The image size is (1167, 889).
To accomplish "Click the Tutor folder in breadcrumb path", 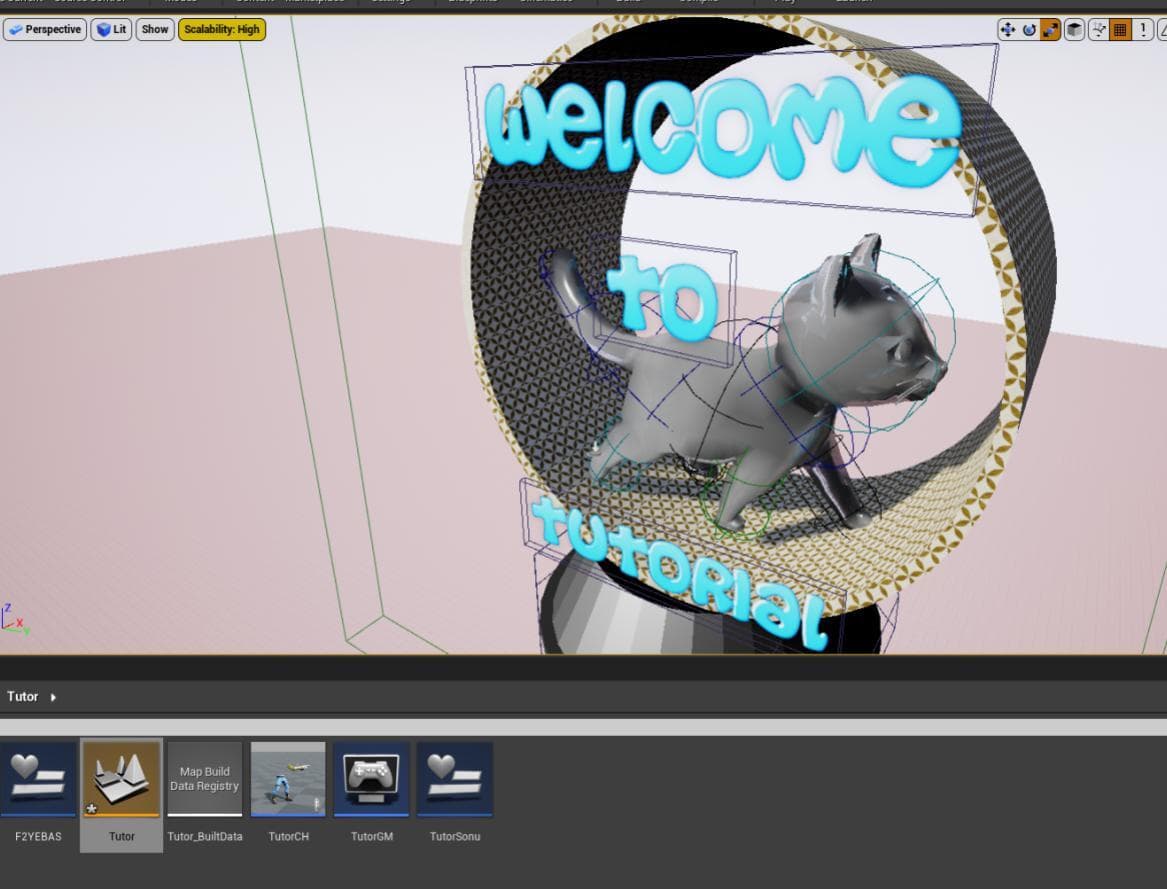I will tap(22, 697).
